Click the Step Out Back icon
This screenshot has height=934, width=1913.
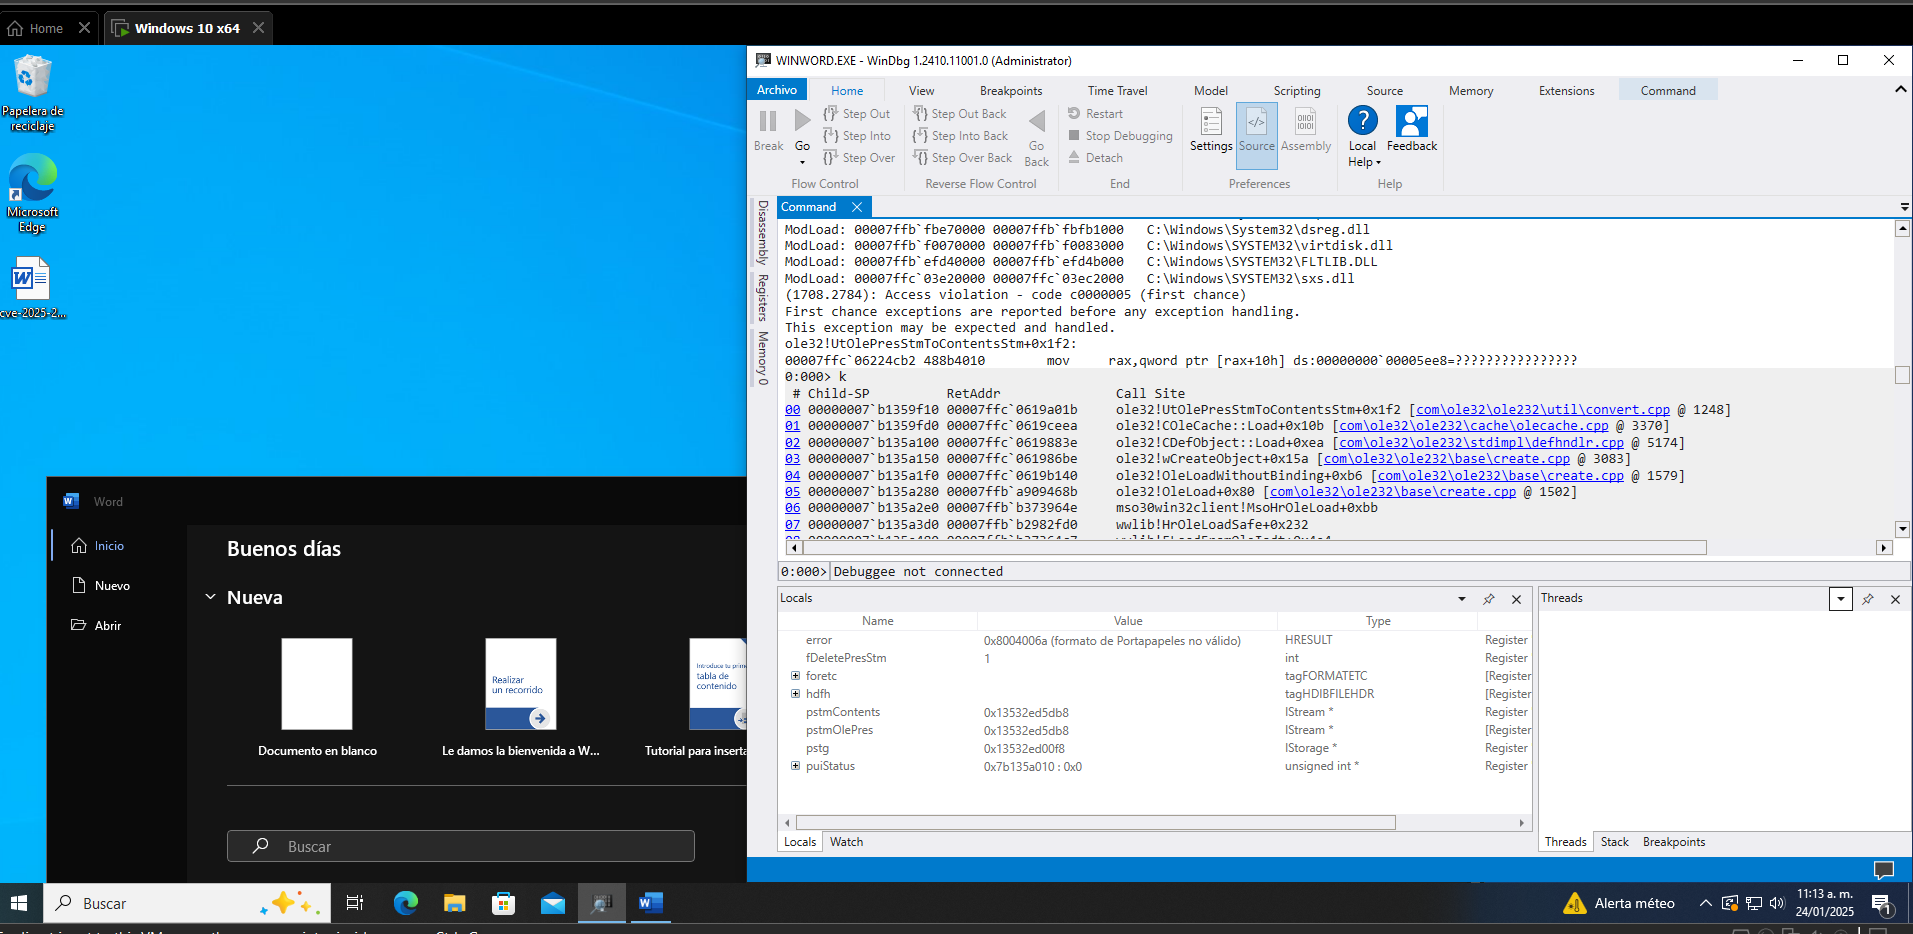920,114
